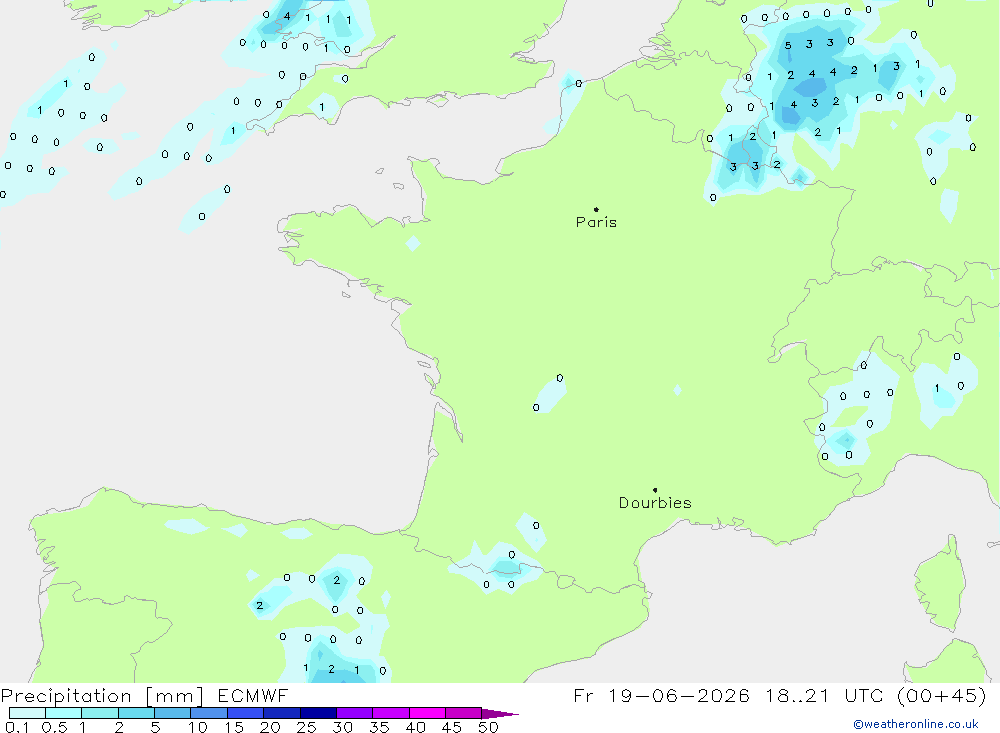Open the ©weatheronline.co.uk link
1000x733 pixels.
pyautogui.click(x=916, y=724)
